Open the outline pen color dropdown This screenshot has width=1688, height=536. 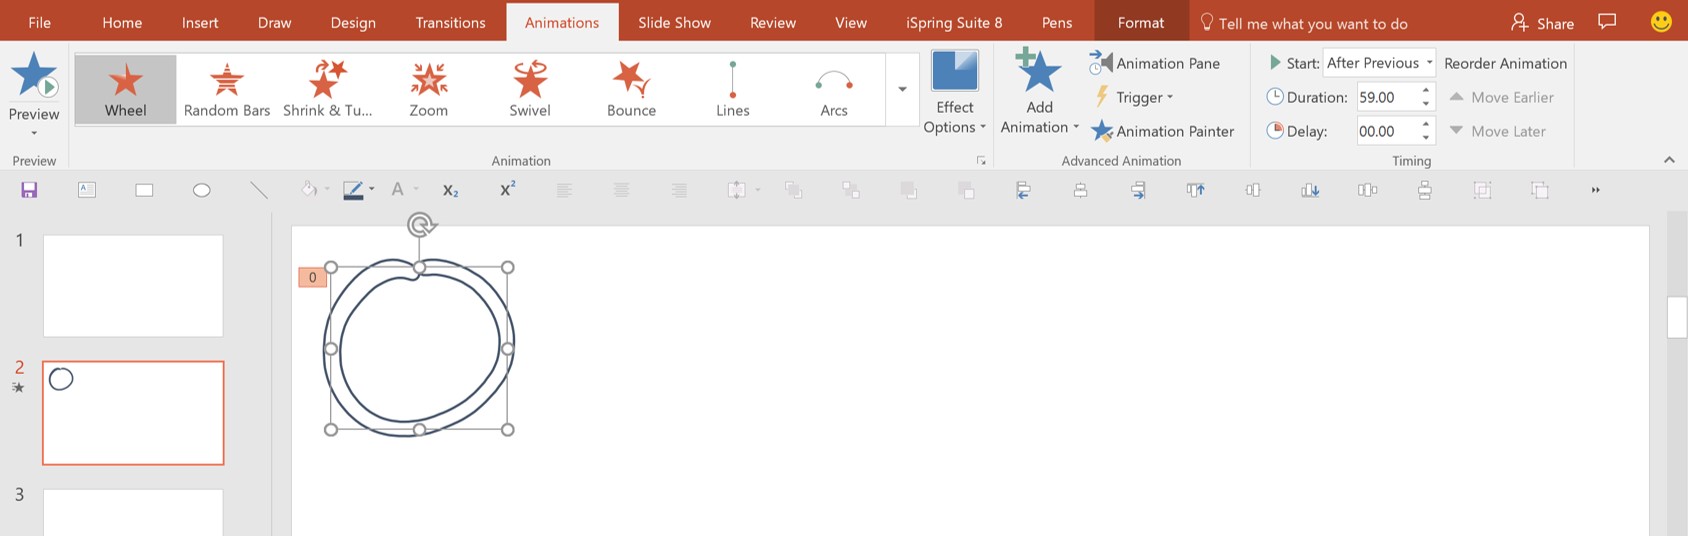372,189
